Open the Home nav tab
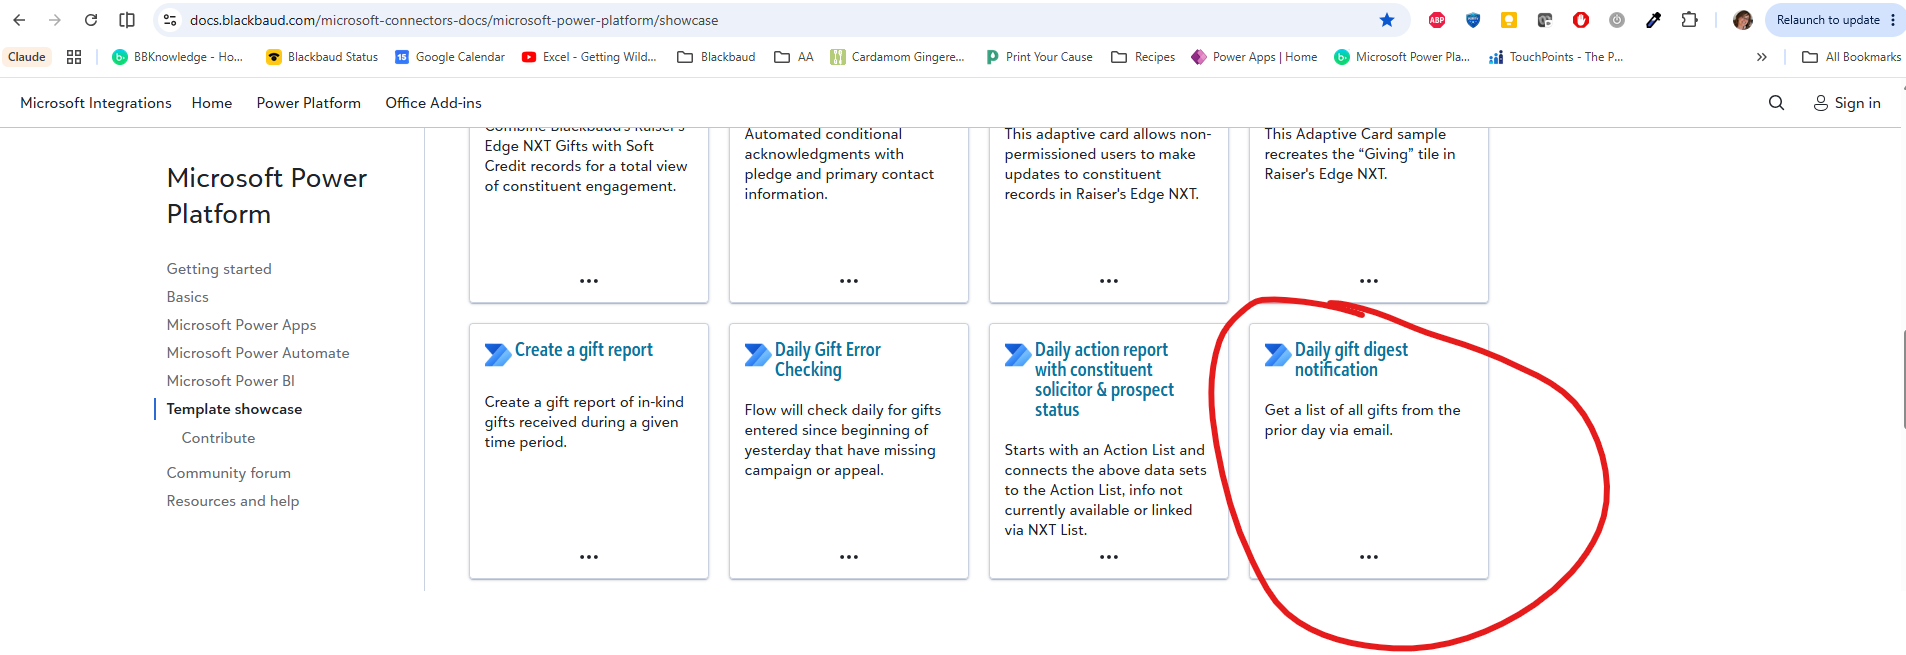1906x655 pixels. pos(212,103)
